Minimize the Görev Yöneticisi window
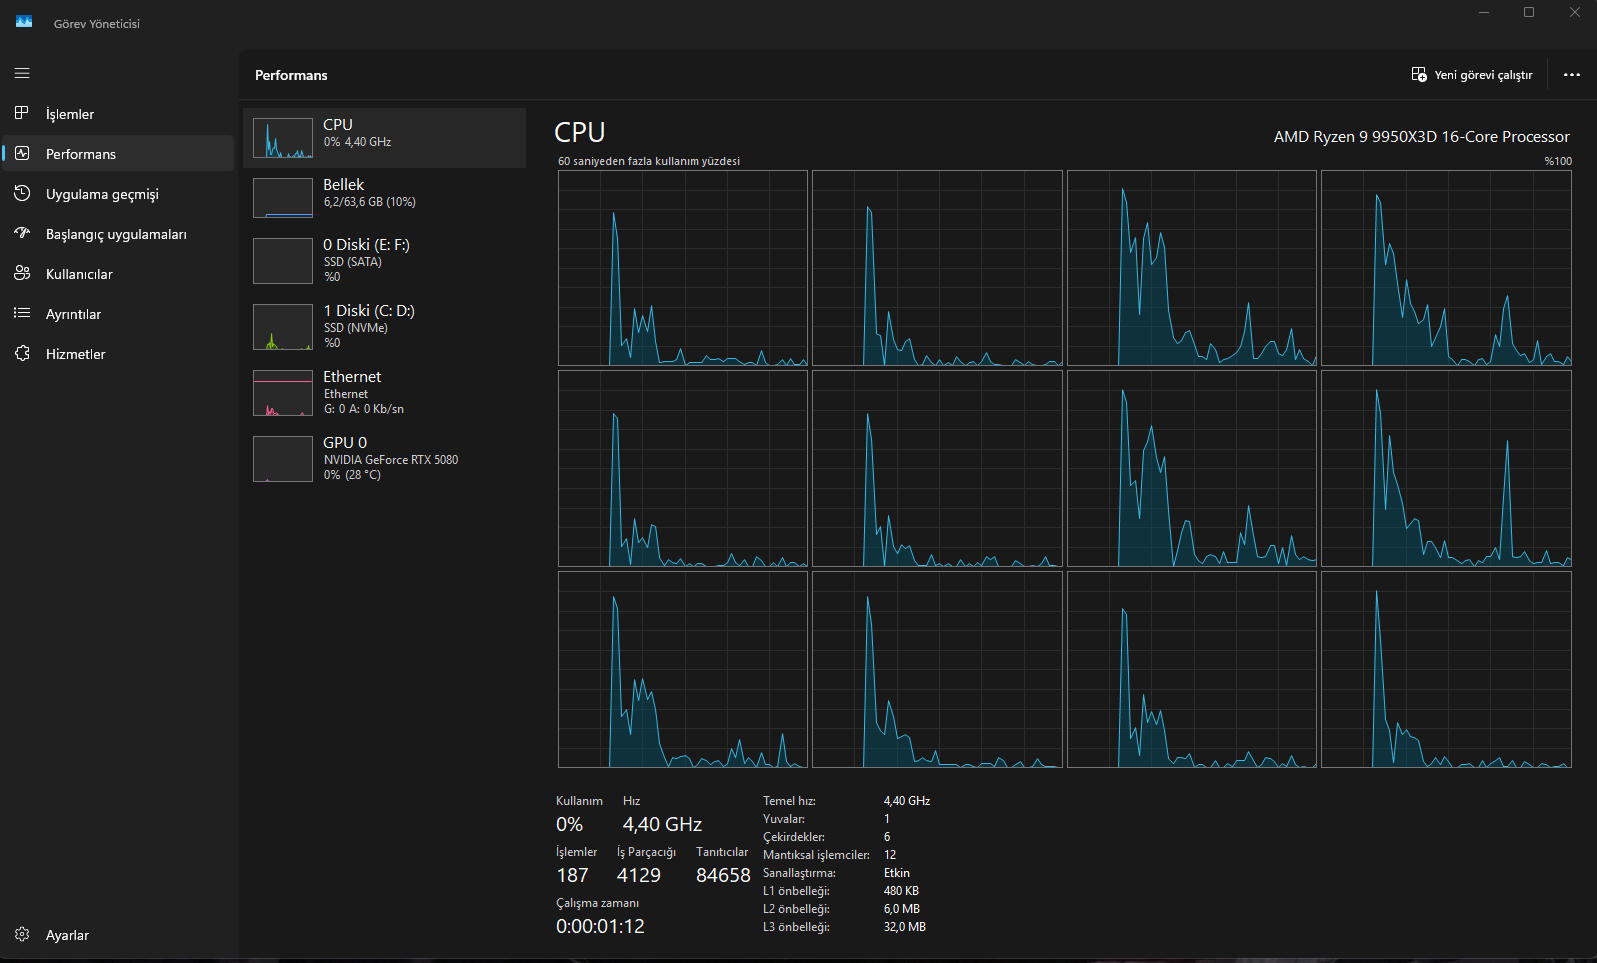The image size is (1597, 963). pos(1484,13)
